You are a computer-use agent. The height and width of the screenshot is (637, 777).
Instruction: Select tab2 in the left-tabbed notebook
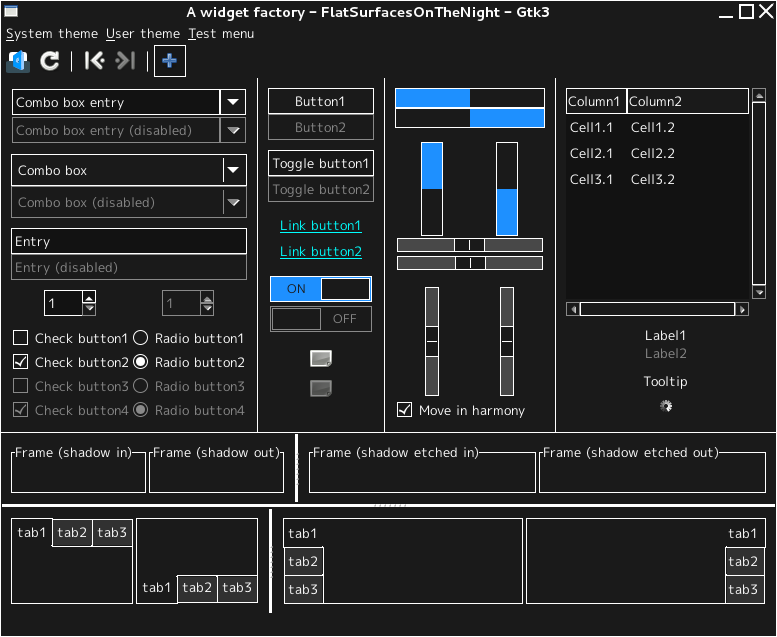click(303, 562)
